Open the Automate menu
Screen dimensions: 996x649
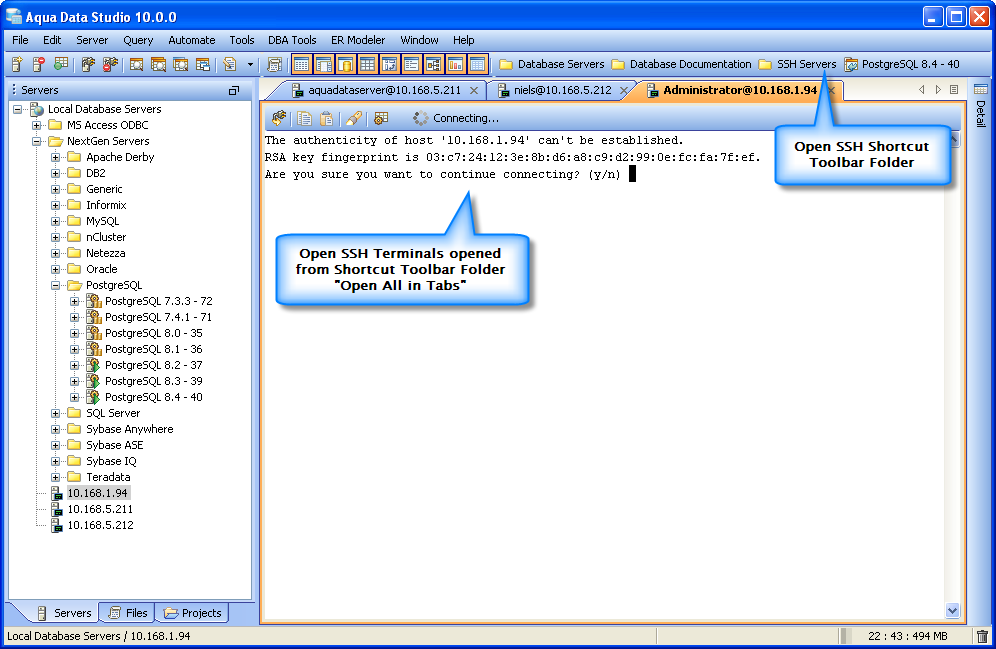coord(192,40)
